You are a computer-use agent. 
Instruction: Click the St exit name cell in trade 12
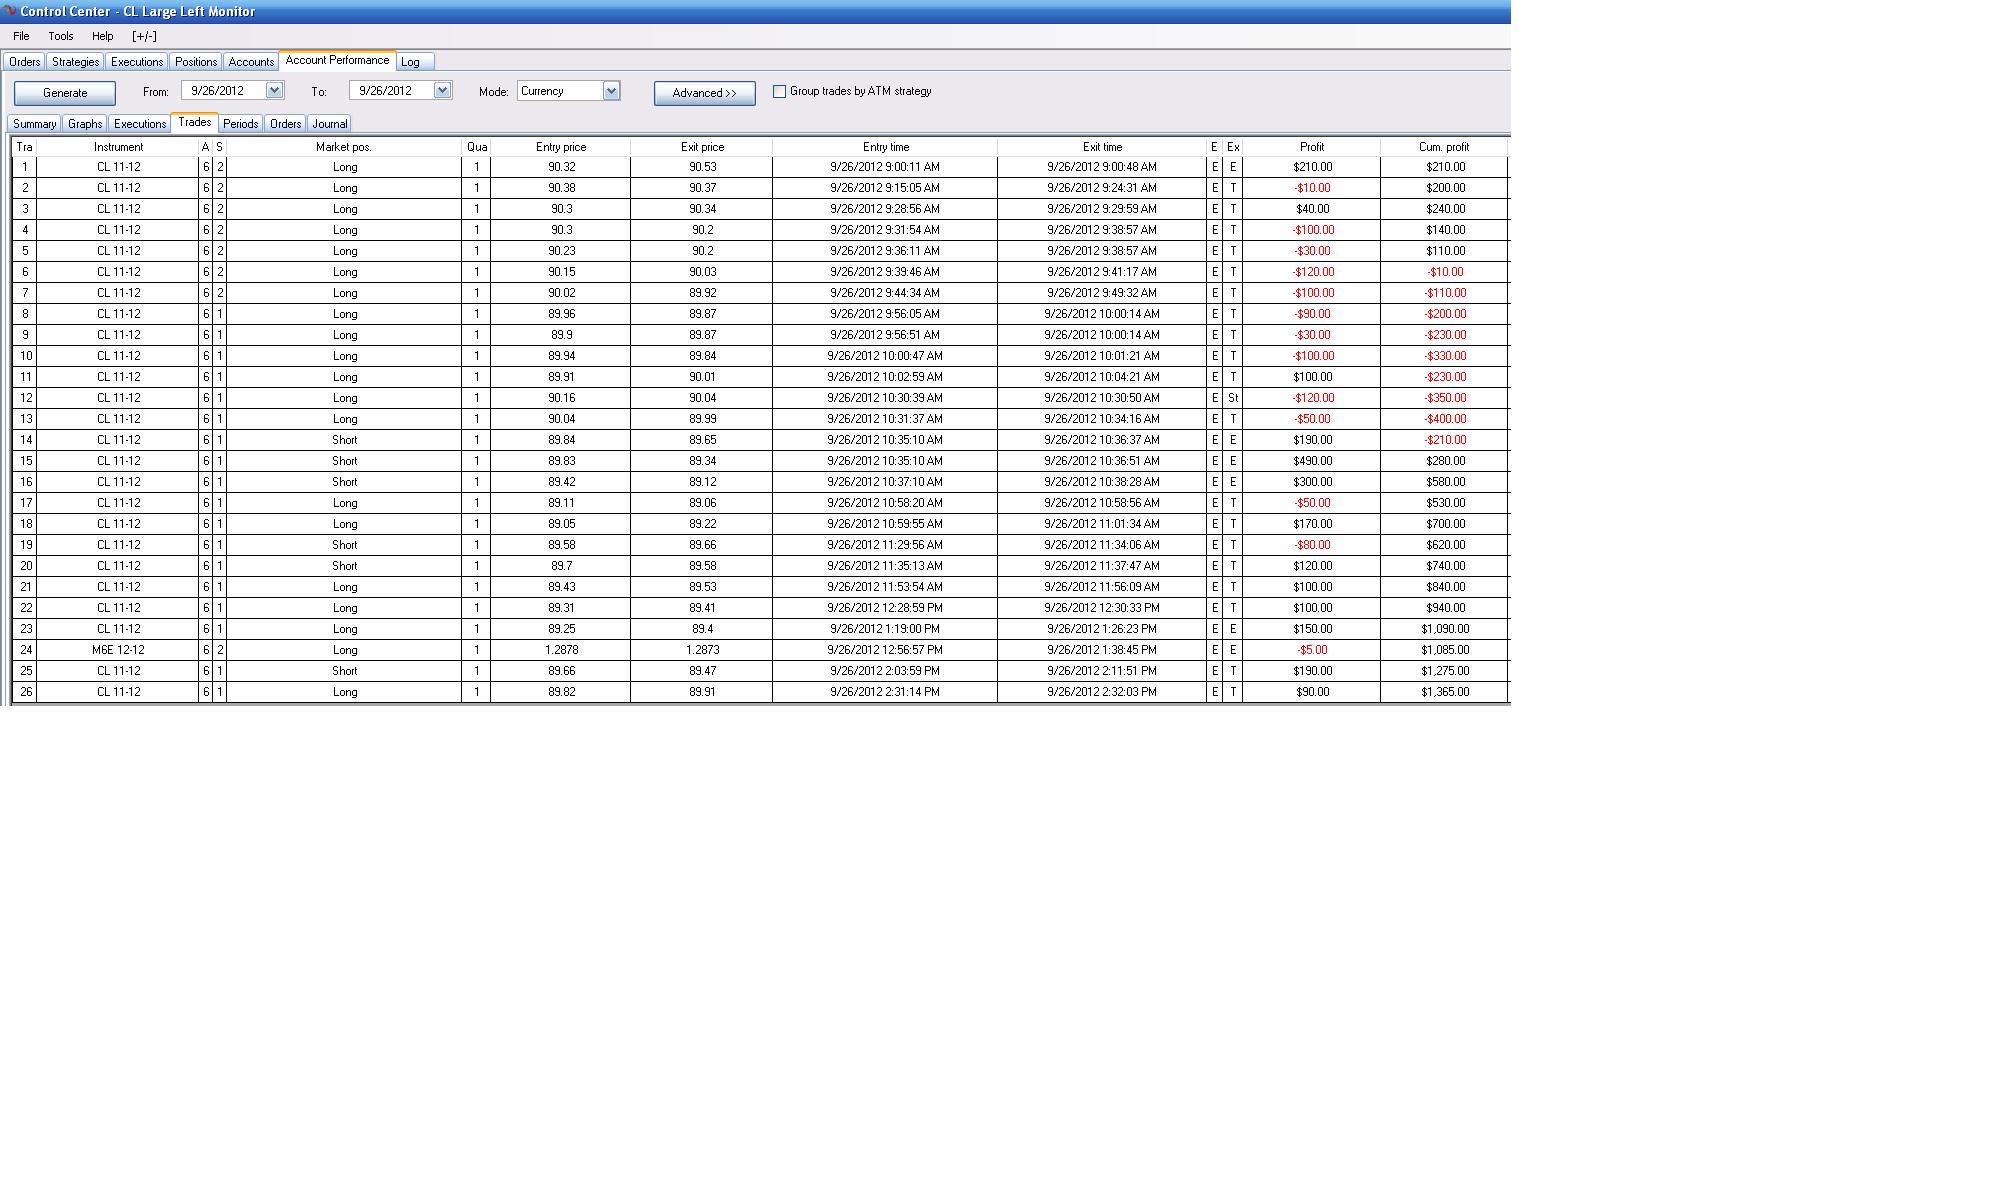coord(1233,398)
